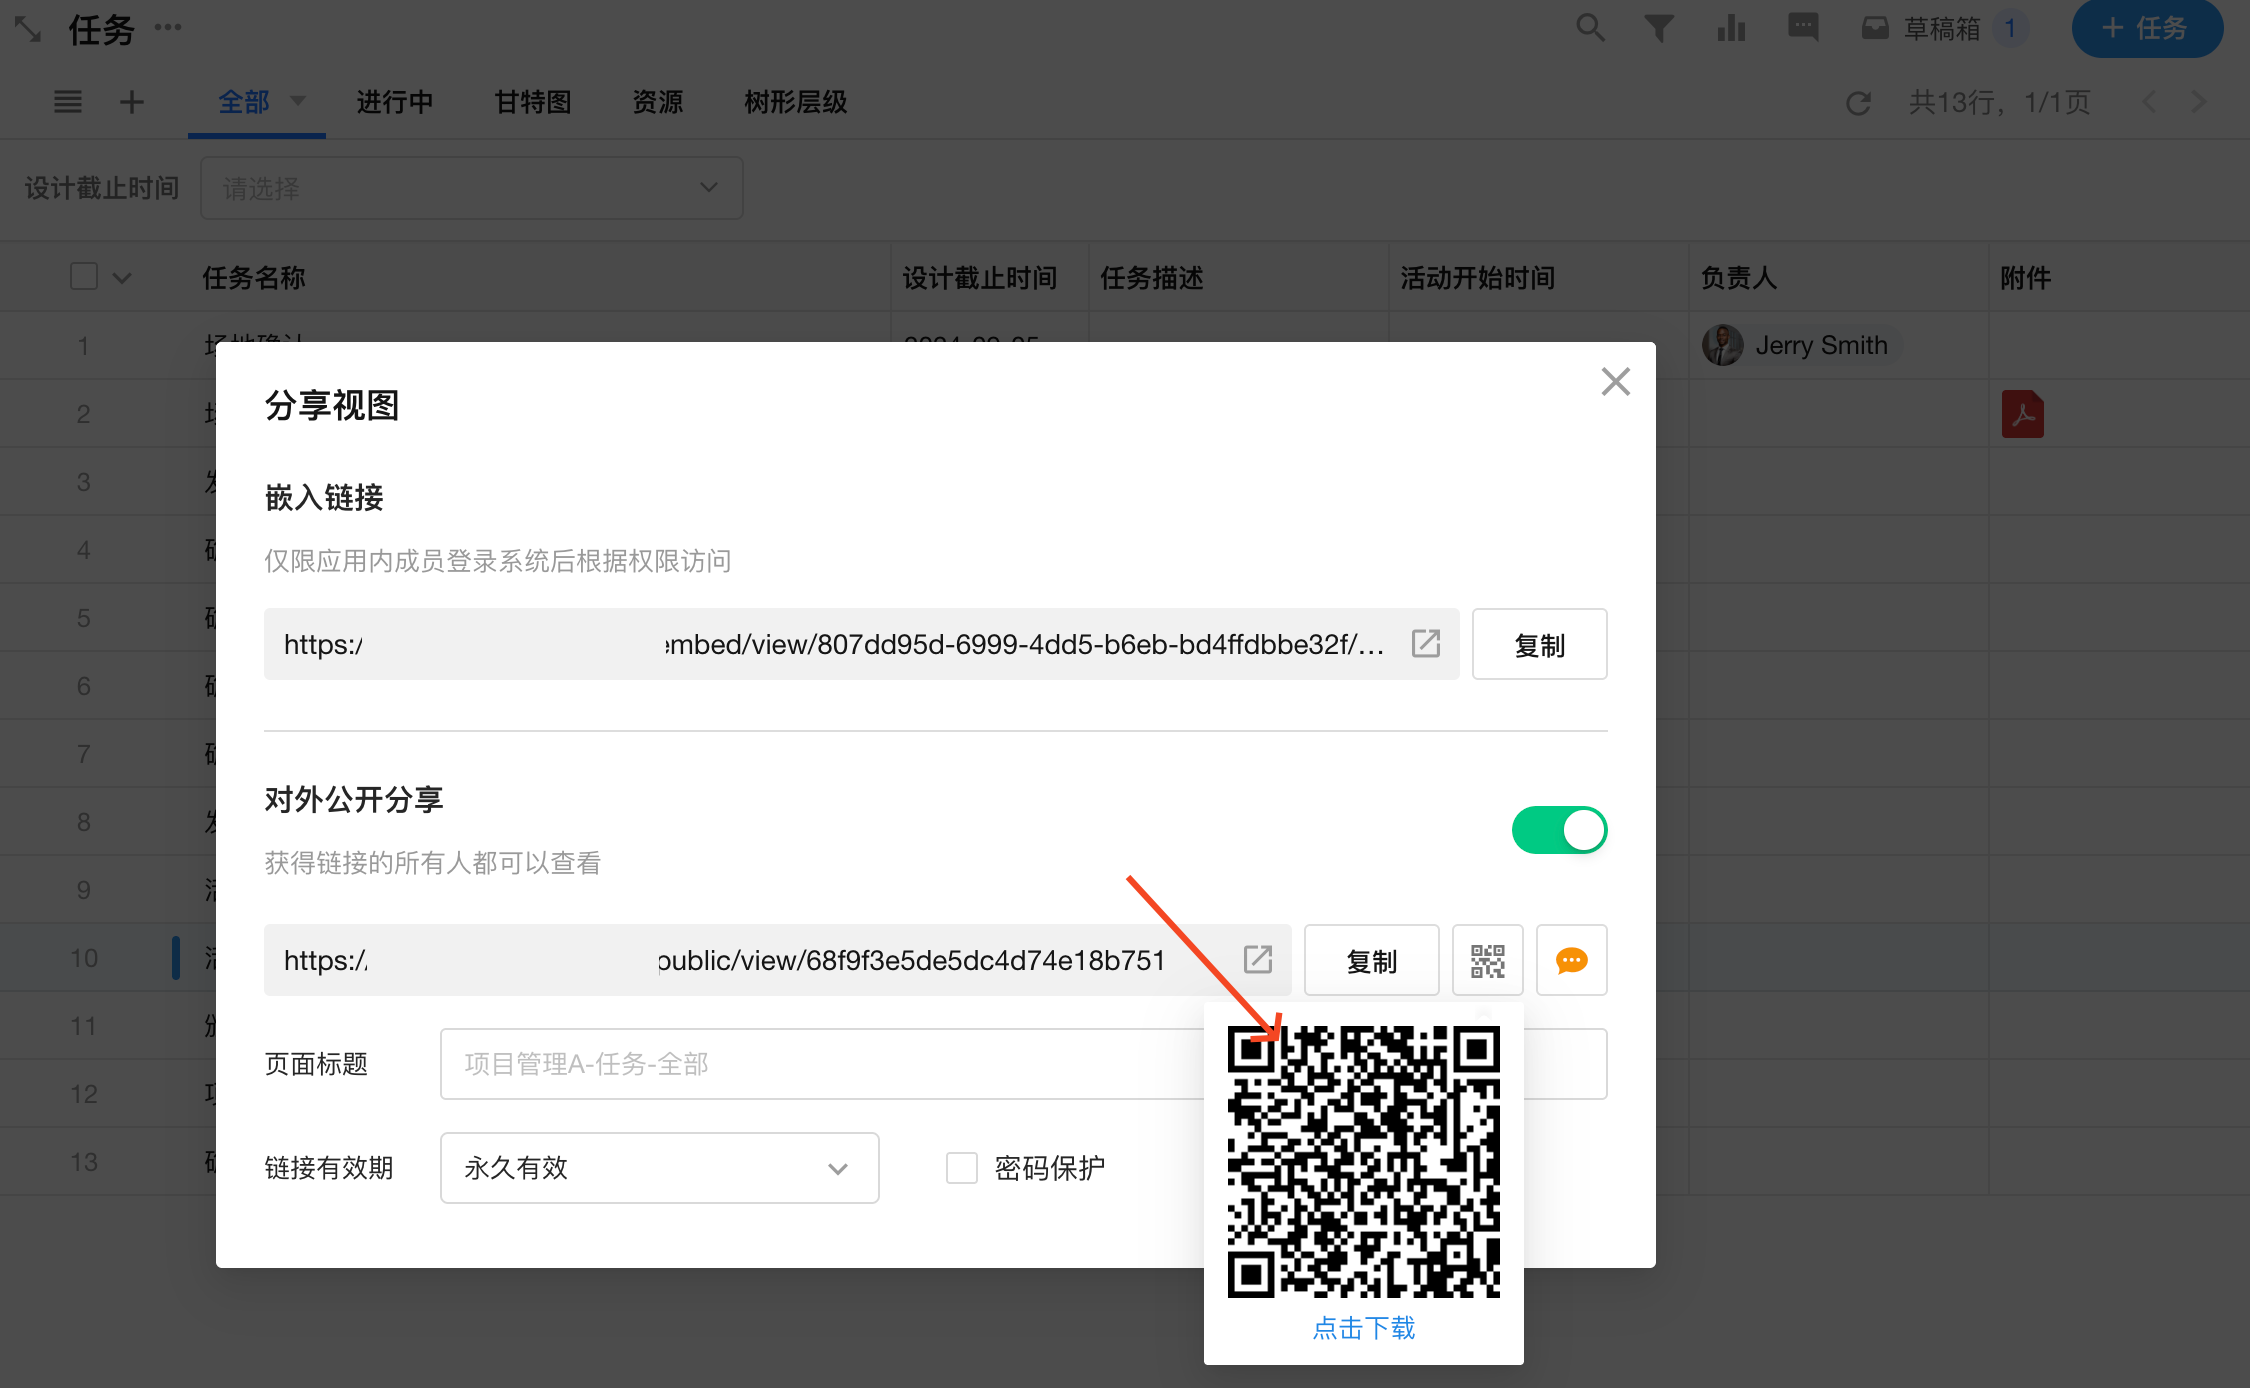The width and height of the screenshot is (2250, 1388).
Task: Open embed link external icon
Action: click(1425, 643)
